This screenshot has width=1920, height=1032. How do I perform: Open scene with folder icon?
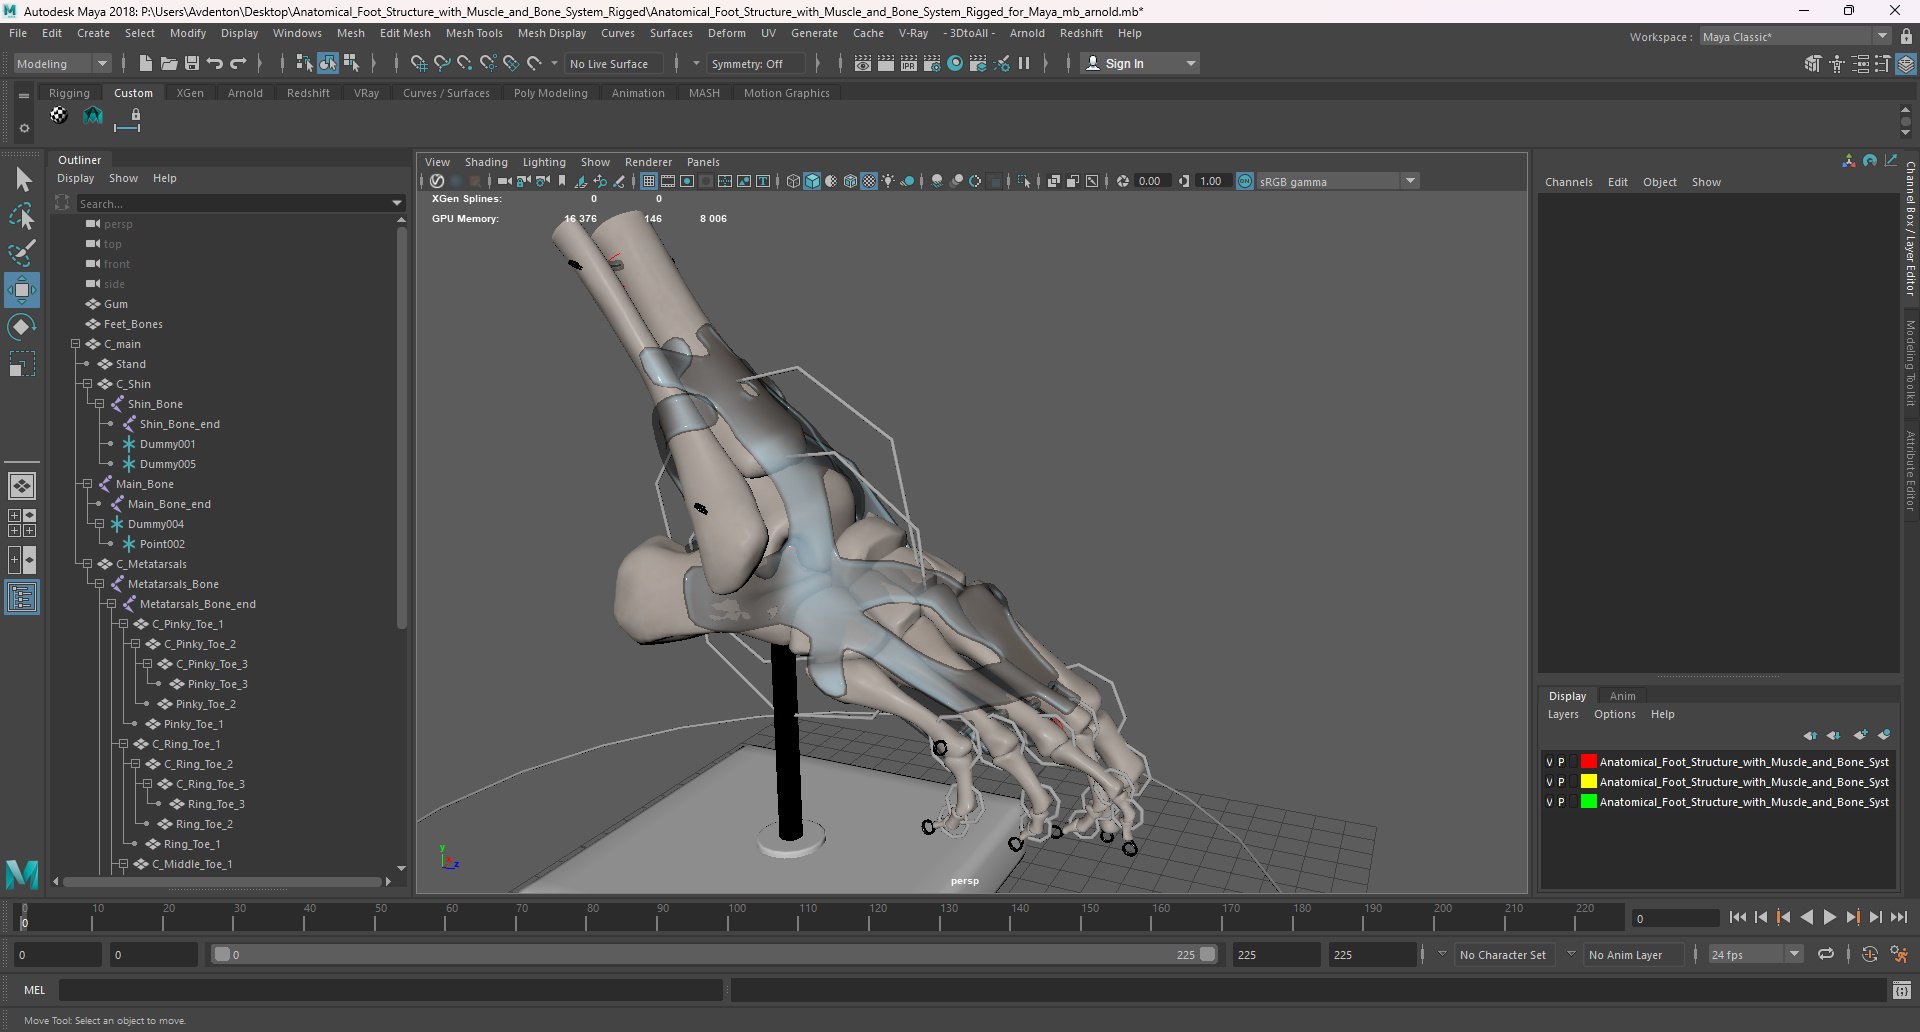point(169,63)
